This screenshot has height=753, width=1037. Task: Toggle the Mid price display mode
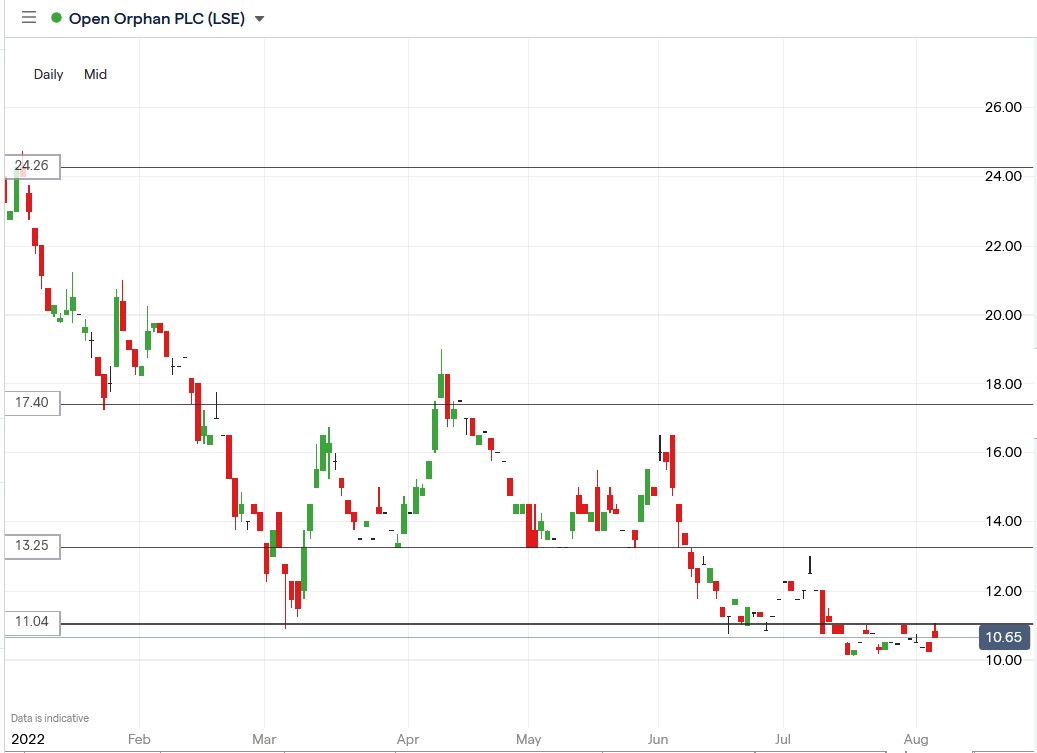95,74
